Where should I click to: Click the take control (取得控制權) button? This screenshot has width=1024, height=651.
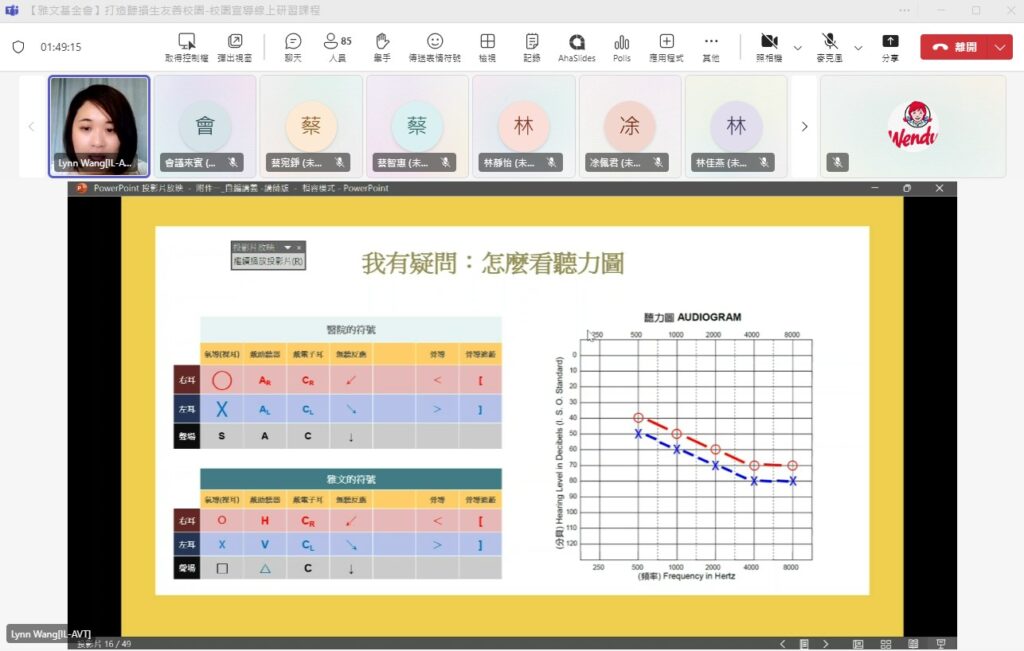click(187, 46)
